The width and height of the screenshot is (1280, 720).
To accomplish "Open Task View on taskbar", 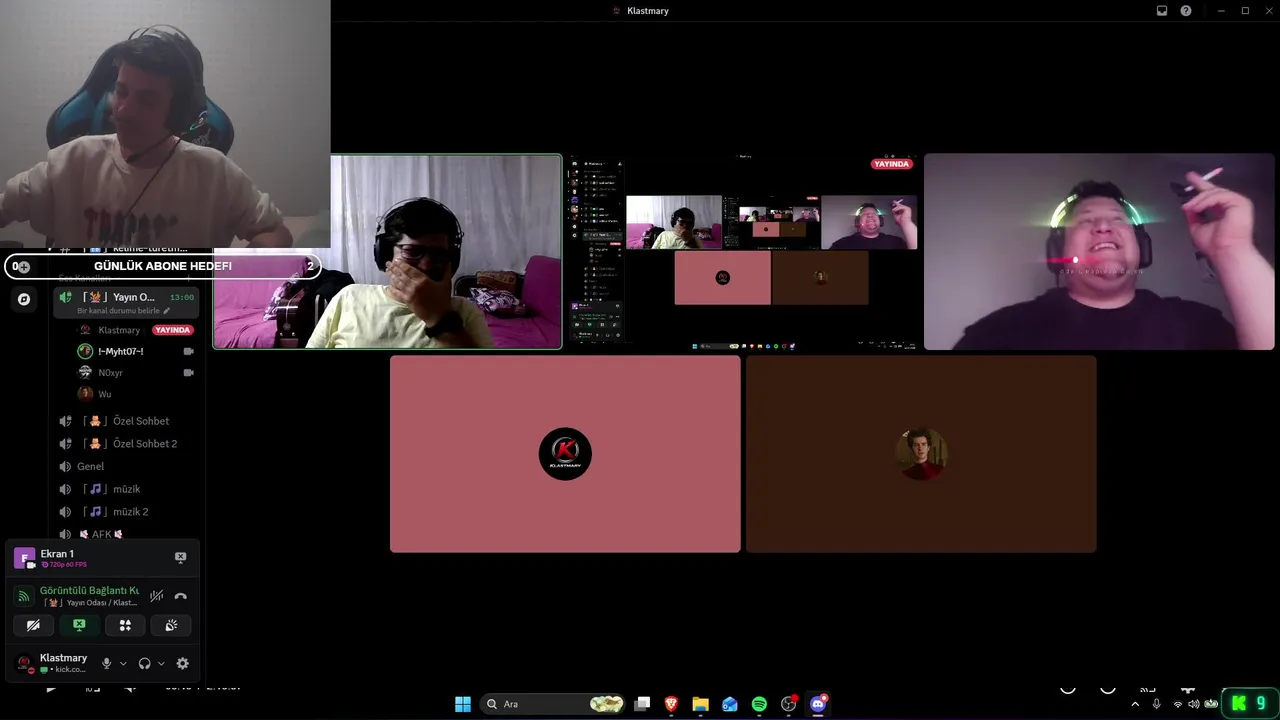I will pyautogui.click(x=643, y=704).
